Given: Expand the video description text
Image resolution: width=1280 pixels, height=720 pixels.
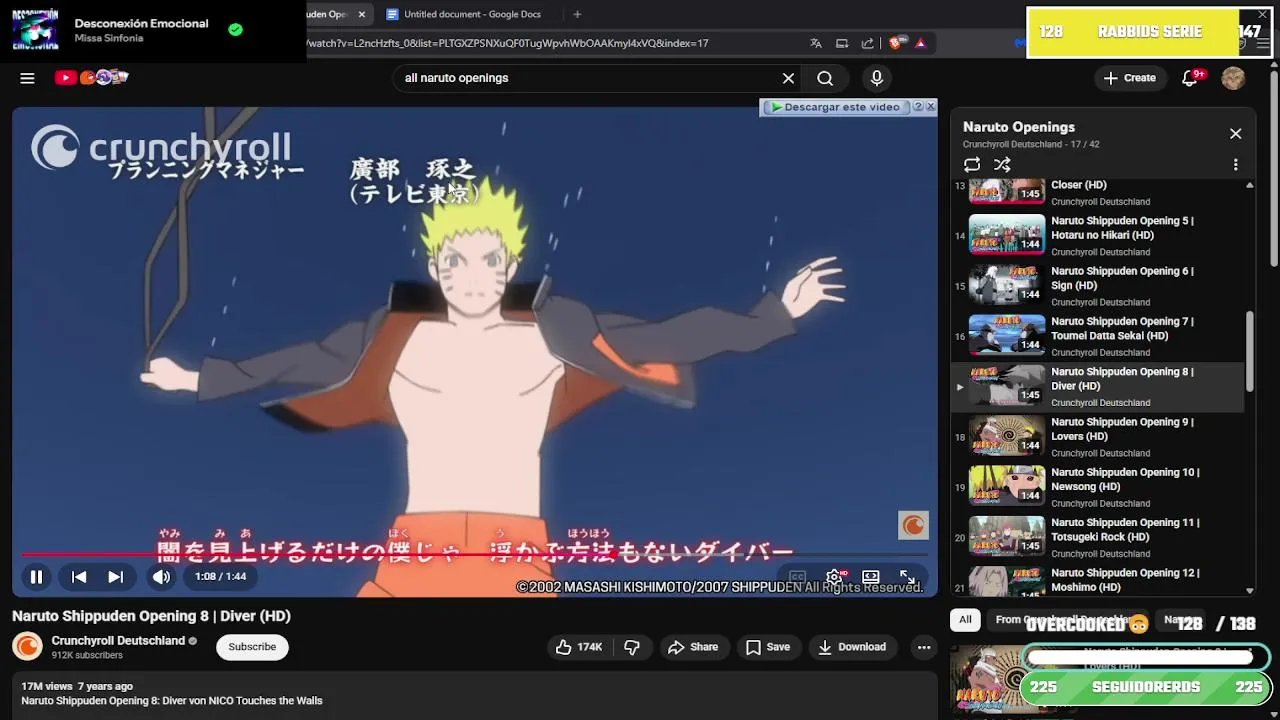Looking at the screenshot, I should (x=475, y=694).
